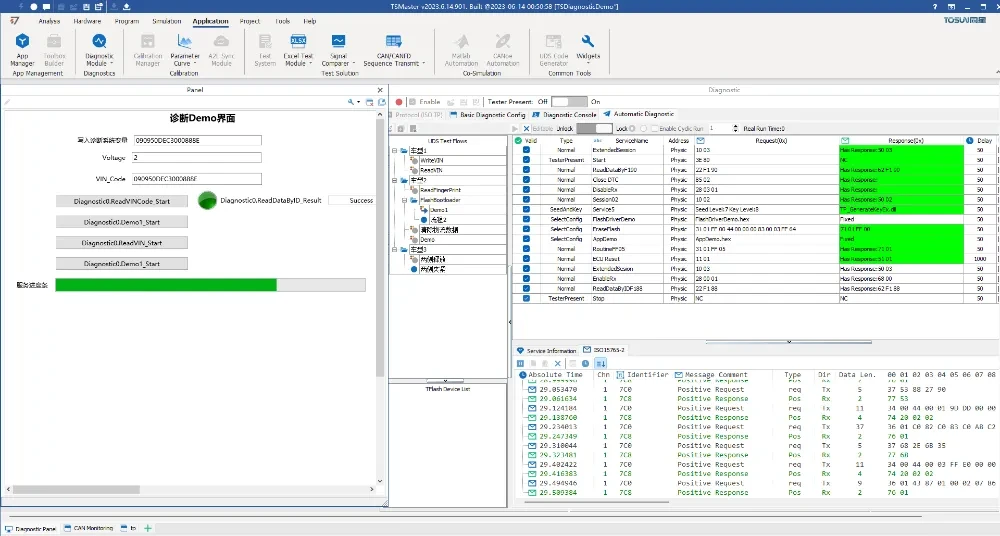The image size is (1000, 536).
Task: Uncheck Valid box for Close DTC row
Action: coord(526,180)
